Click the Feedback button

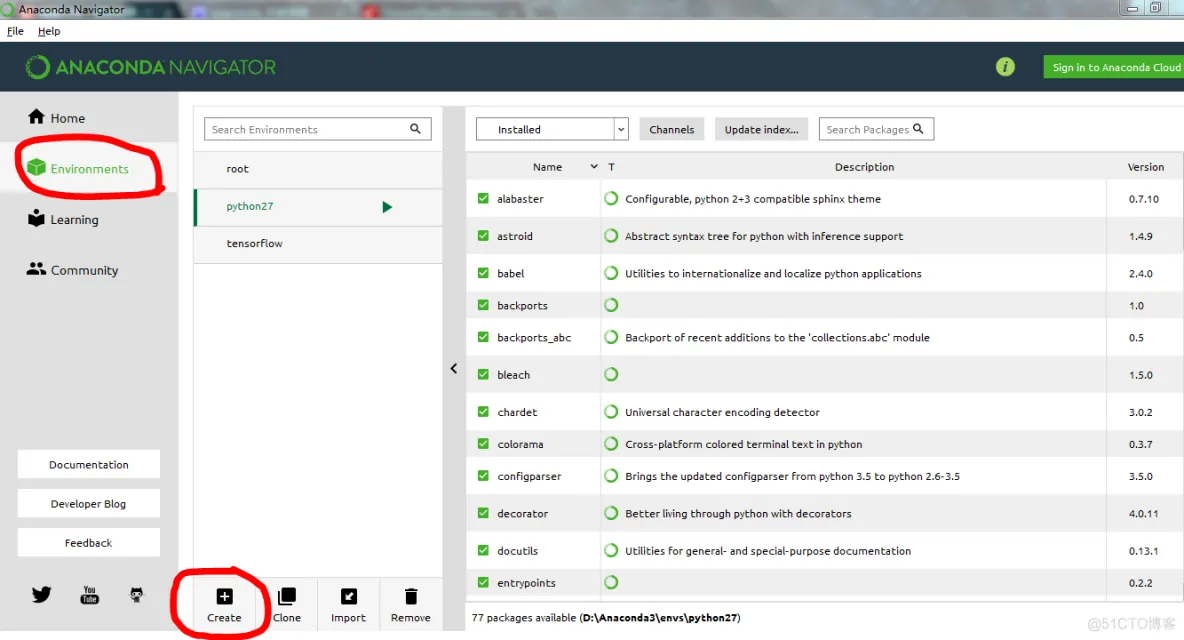(x=88, y=543)
